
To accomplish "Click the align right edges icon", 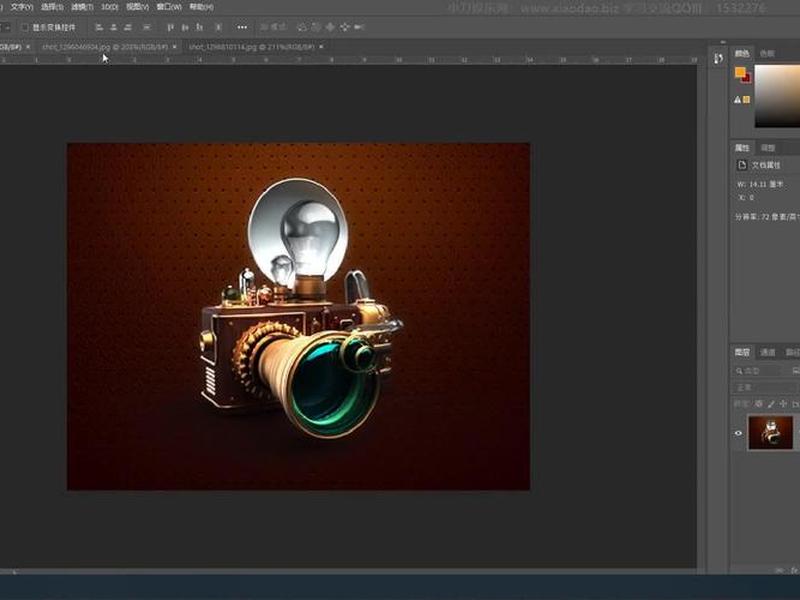I will pyautogui.click(x=128, y=27).
